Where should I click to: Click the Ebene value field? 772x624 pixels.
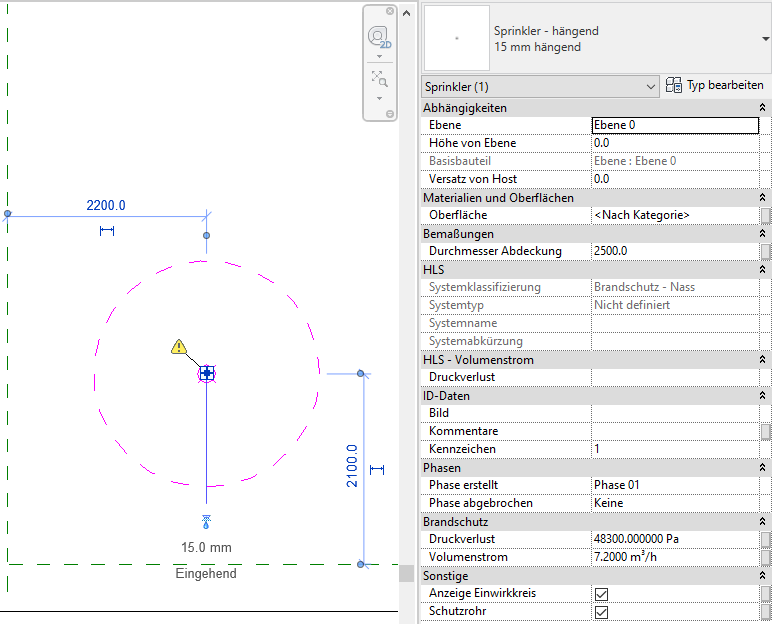coord(675,125)
